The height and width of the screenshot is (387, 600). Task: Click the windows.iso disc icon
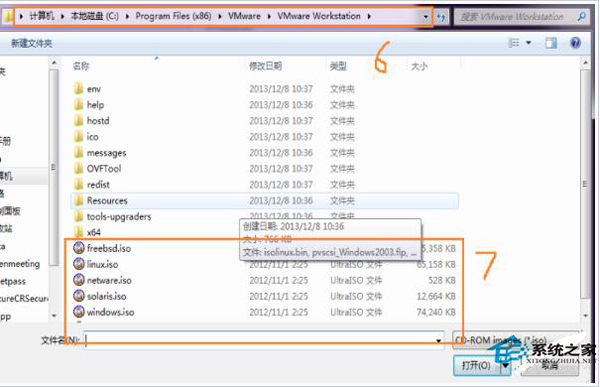tap(79, 312)
